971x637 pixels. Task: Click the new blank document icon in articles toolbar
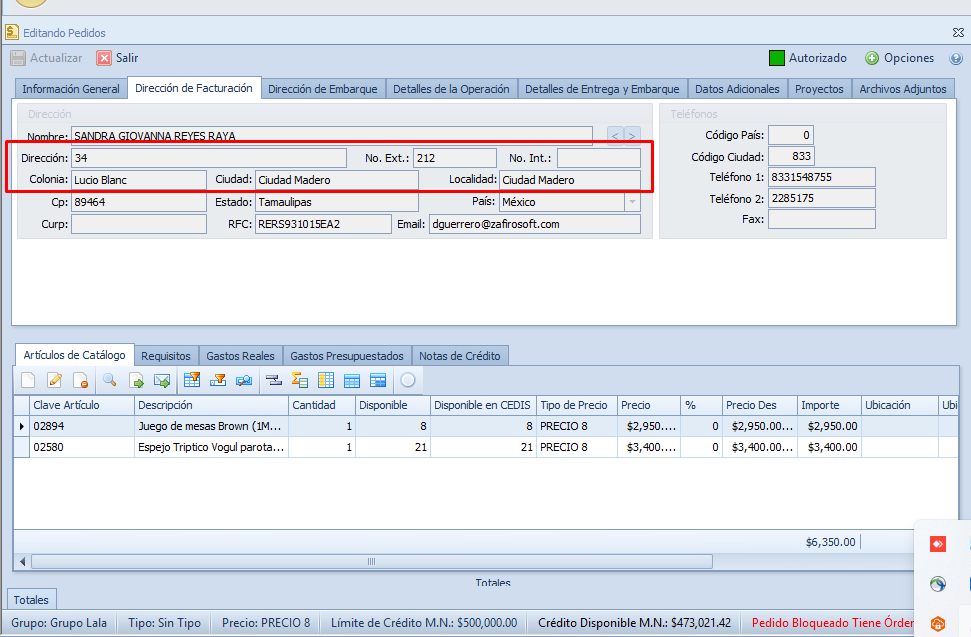pos(28,380)
